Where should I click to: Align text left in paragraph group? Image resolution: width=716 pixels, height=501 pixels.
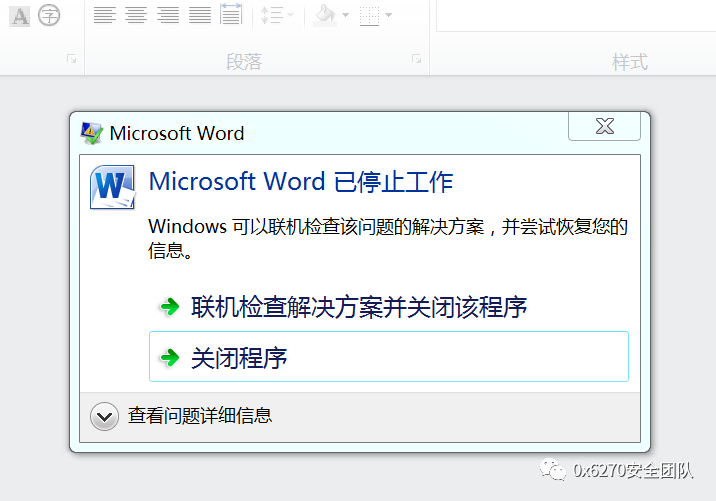(105, 15)
